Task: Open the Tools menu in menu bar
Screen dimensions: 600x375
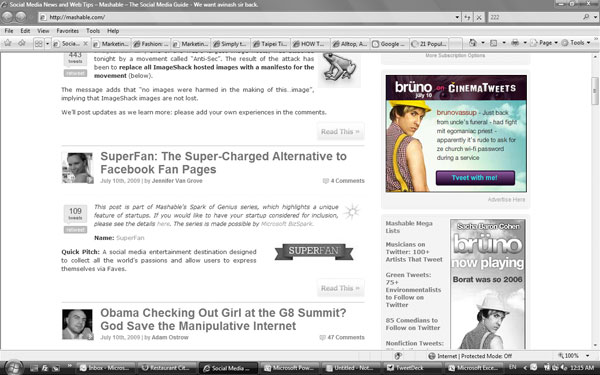Action: coord(93,31)
